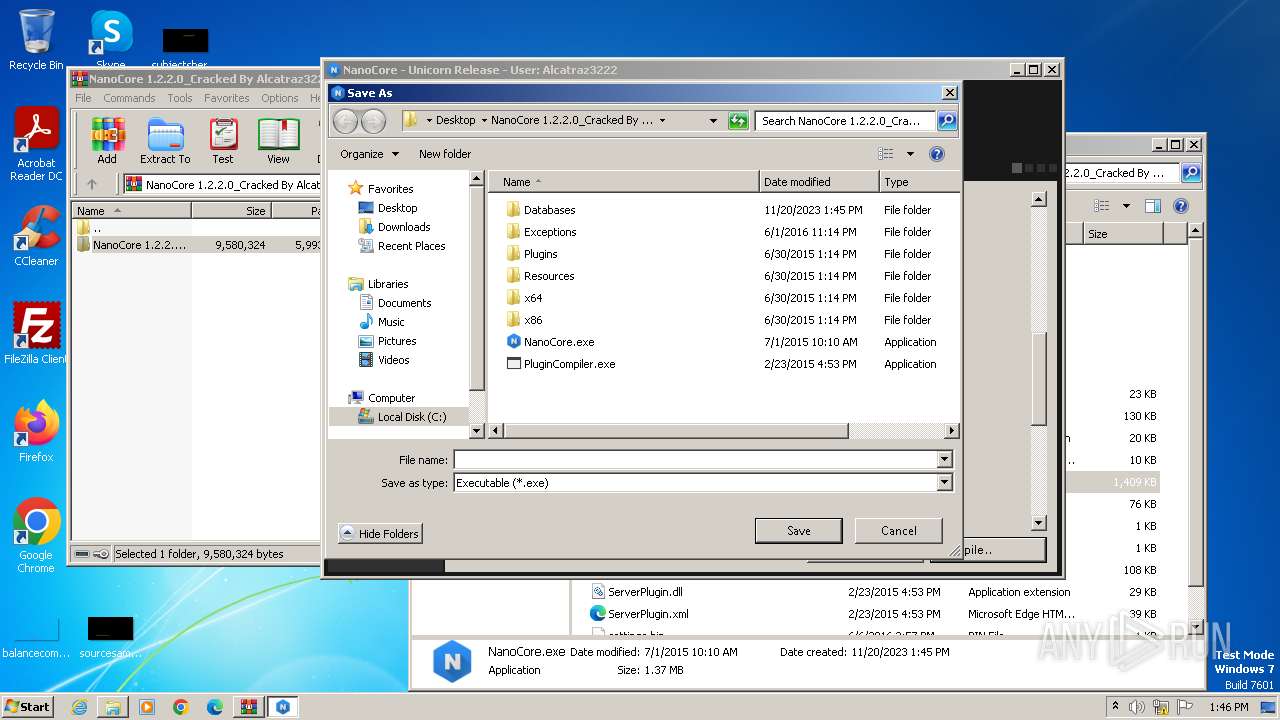Open CCleaner desktop icon
Image resolution: width=1280 pixels, height=720 pixels.
(36, 236)
